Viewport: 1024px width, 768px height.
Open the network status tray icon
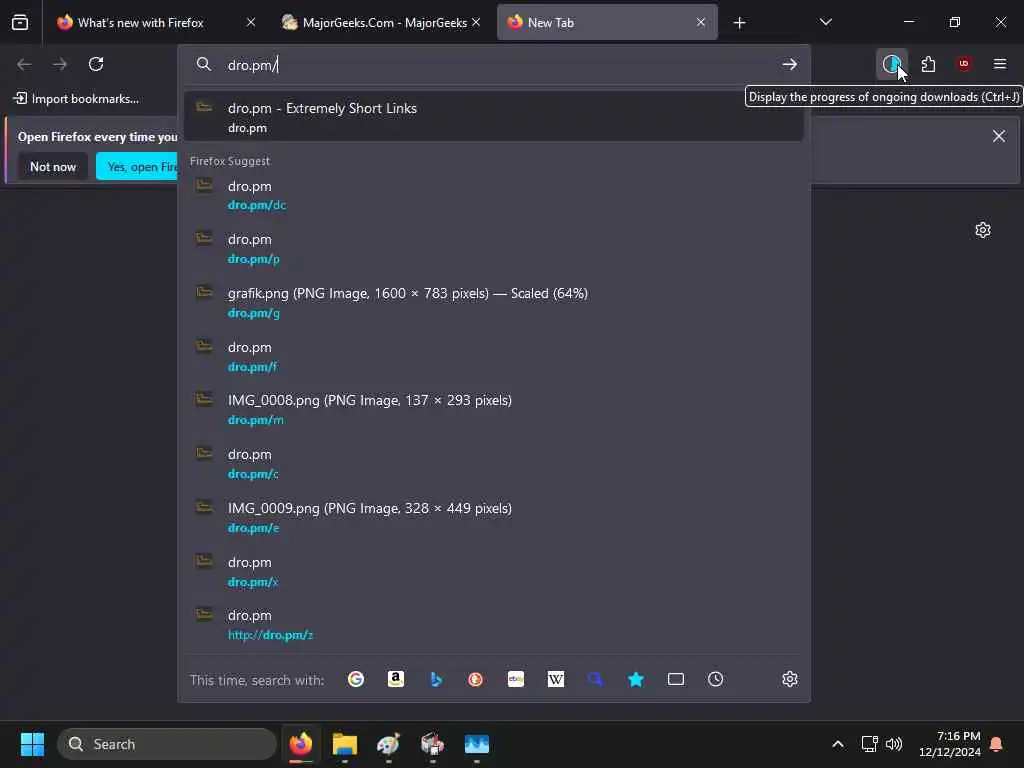click(x=869, y=744)
